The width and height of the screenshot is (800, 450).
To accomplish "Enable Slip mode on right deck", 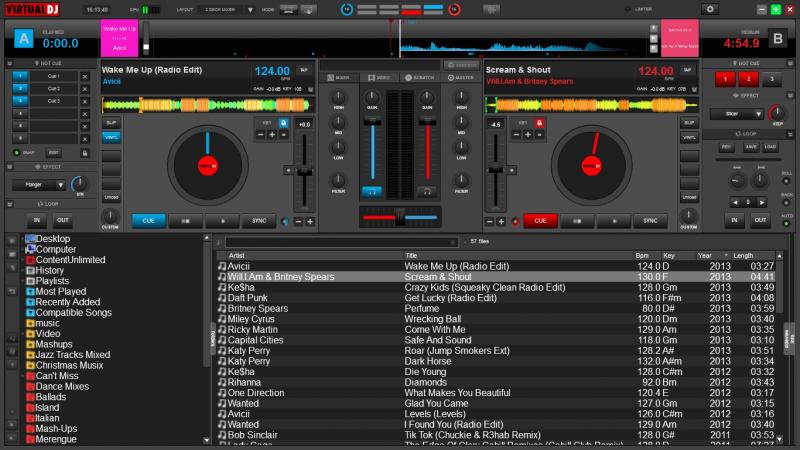I will (689, 122).
